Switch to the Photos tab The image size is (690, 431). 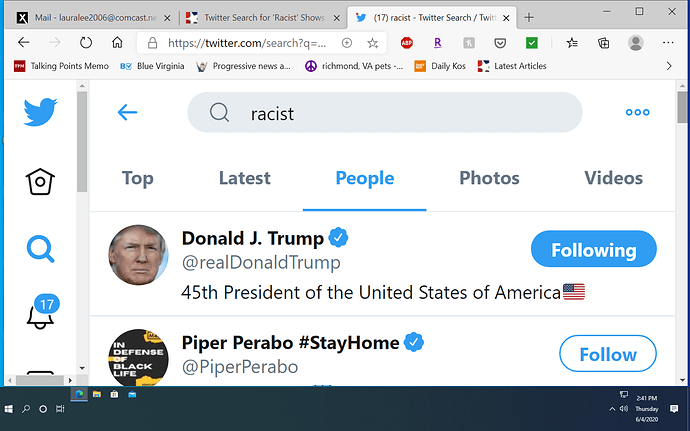pos(489,178)
